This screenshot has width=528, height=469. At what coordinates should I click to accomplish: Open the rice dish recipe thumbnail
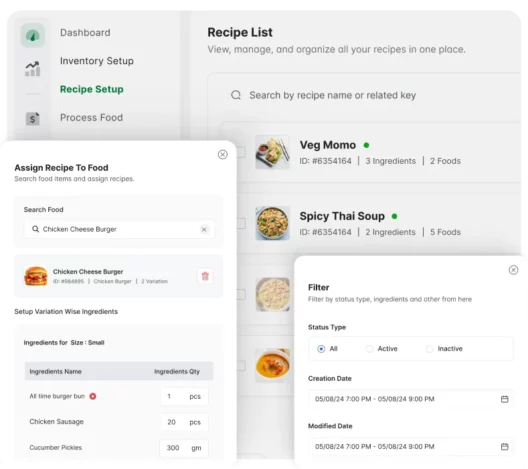272,294
